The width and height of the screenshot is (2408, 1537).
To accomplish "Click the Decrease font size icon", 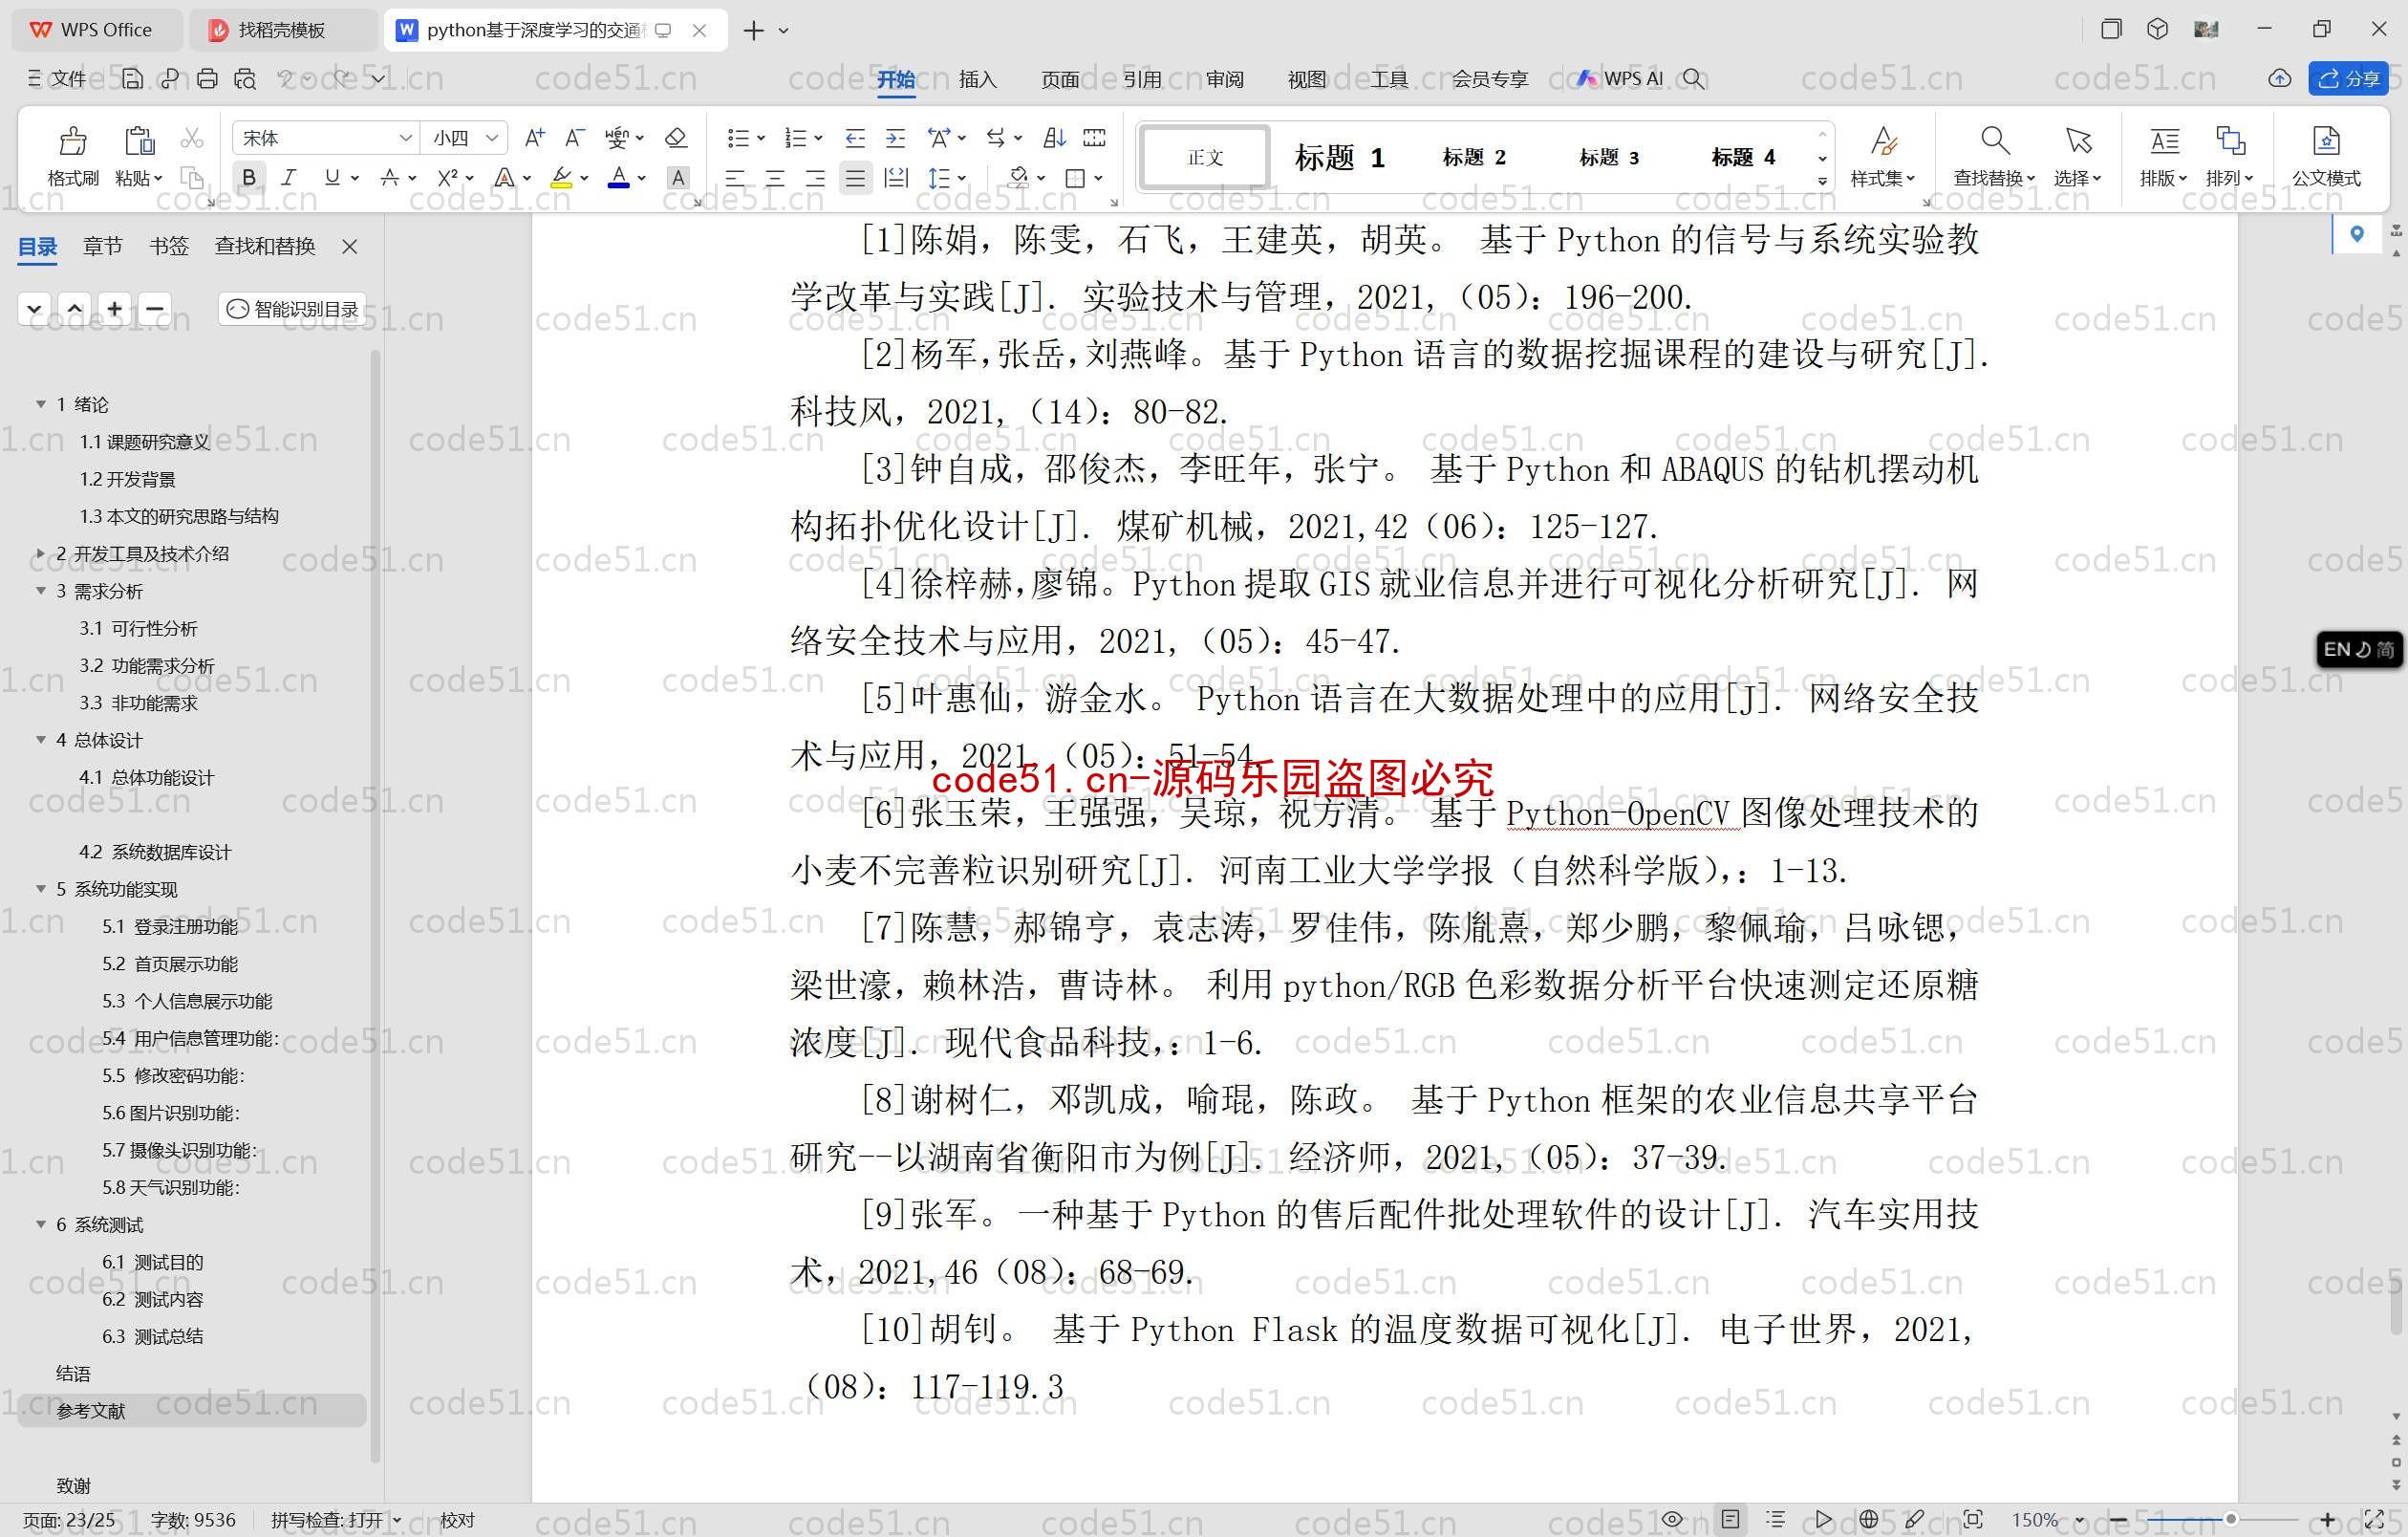I will pos(575,138).
